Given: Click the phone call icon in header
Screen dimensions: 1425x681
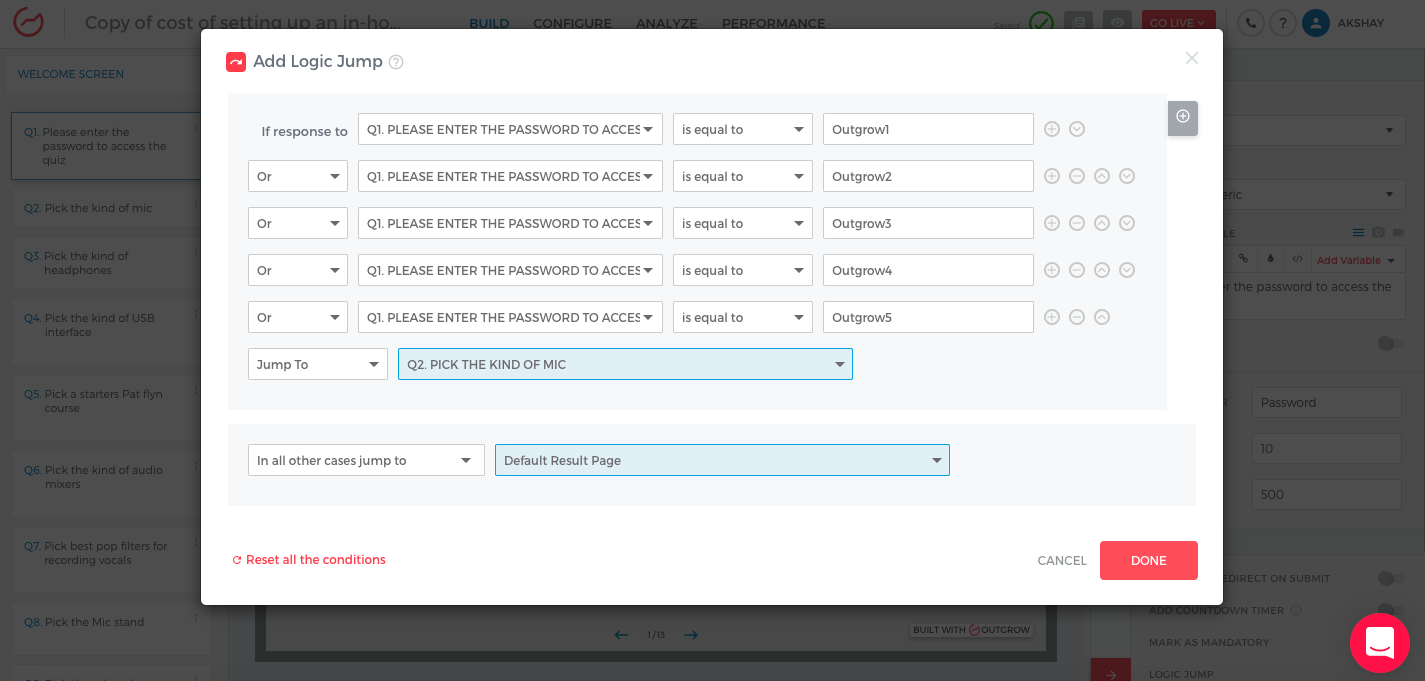Looking at the screenshot, I should (1250, 23).
